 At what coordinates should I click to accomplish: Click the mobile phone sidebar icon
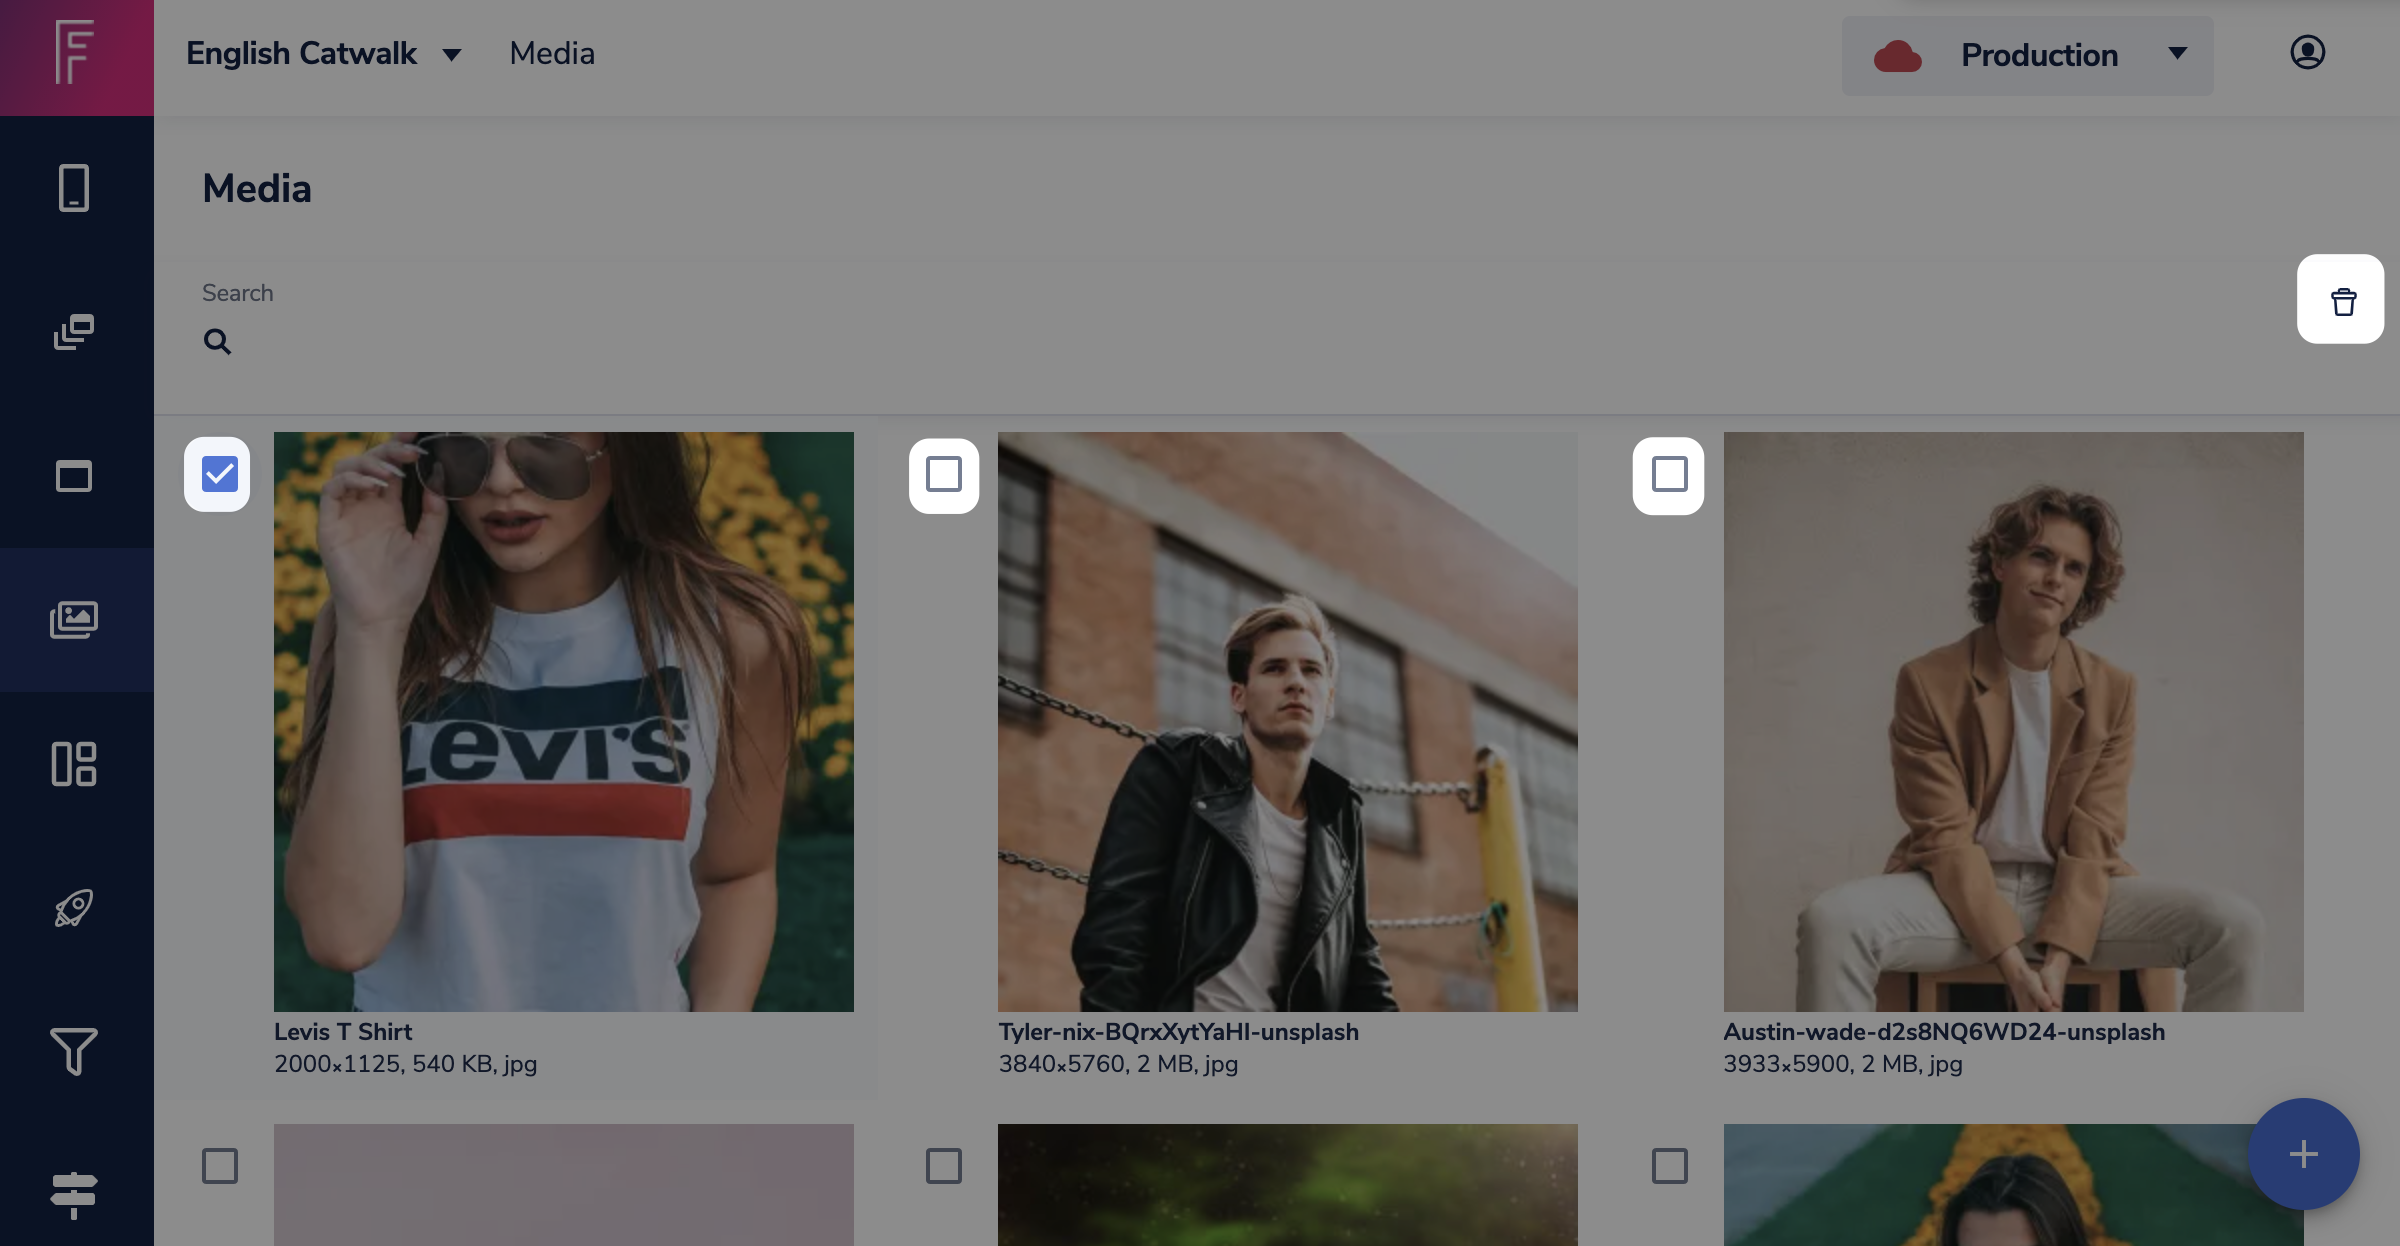(74, 188)
